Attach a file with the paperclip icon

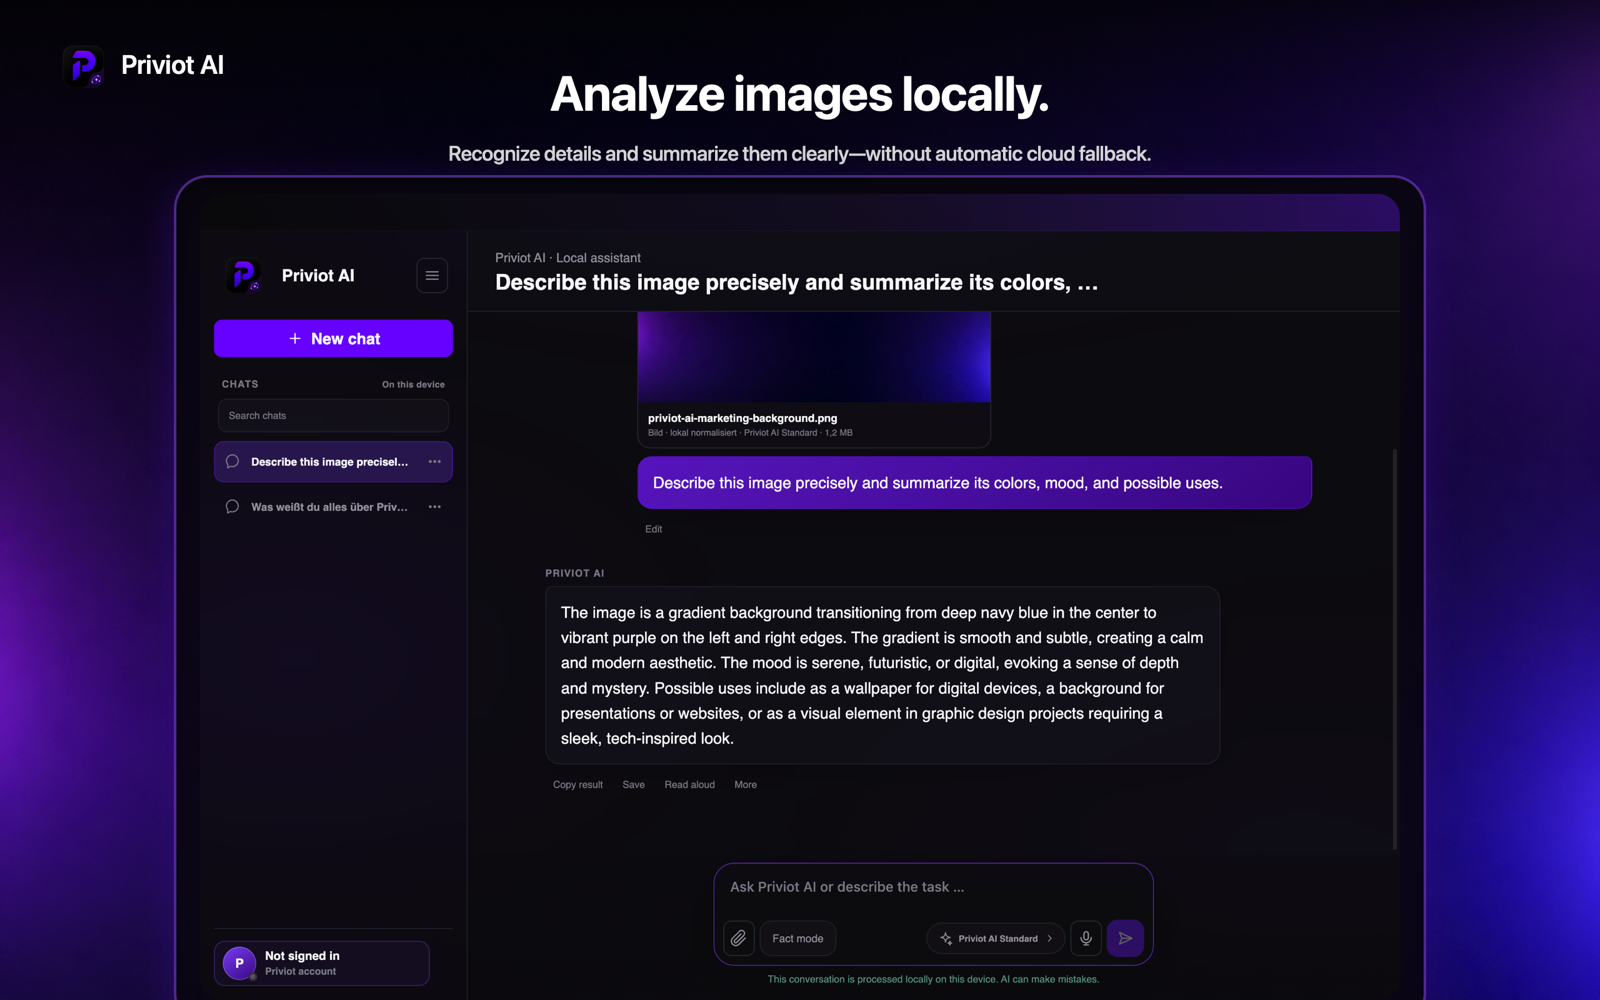(738, 938)
